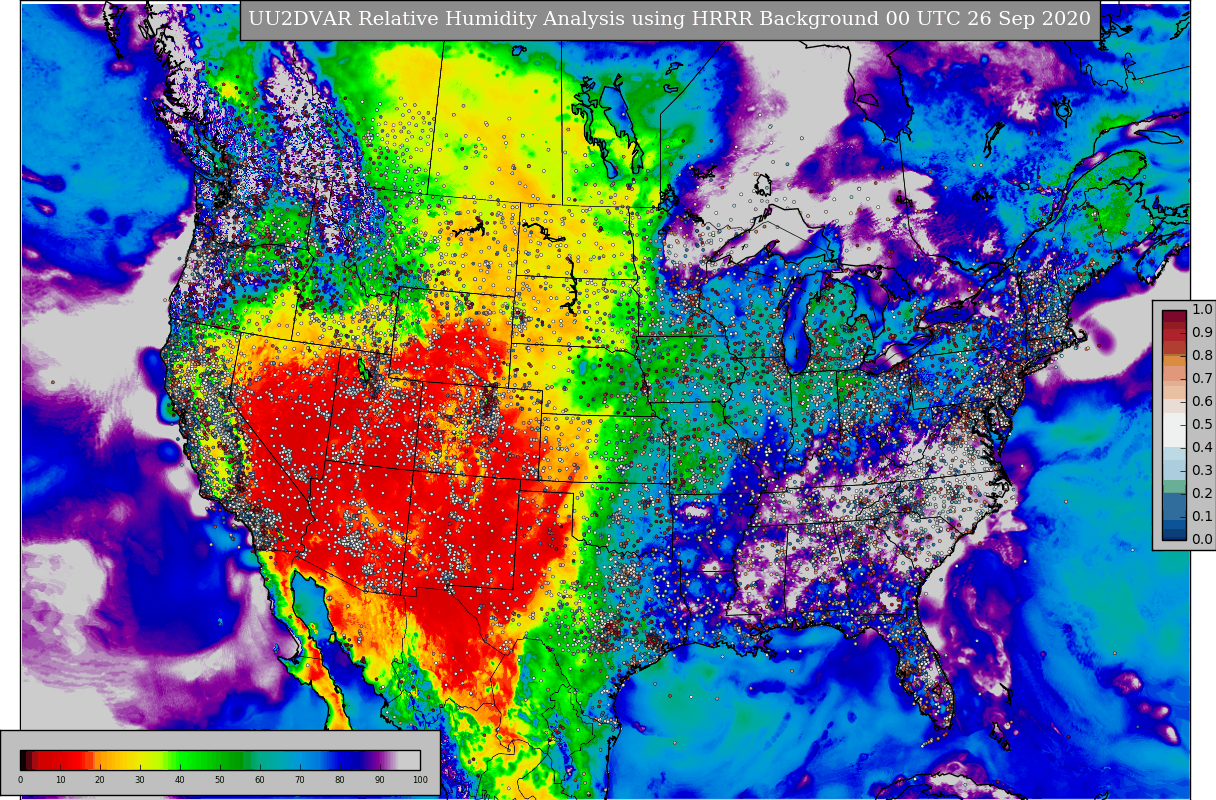Click the 0 tick on humidity colorbar
This screenshot has height=800, width=1216.
tap(20, 780)
